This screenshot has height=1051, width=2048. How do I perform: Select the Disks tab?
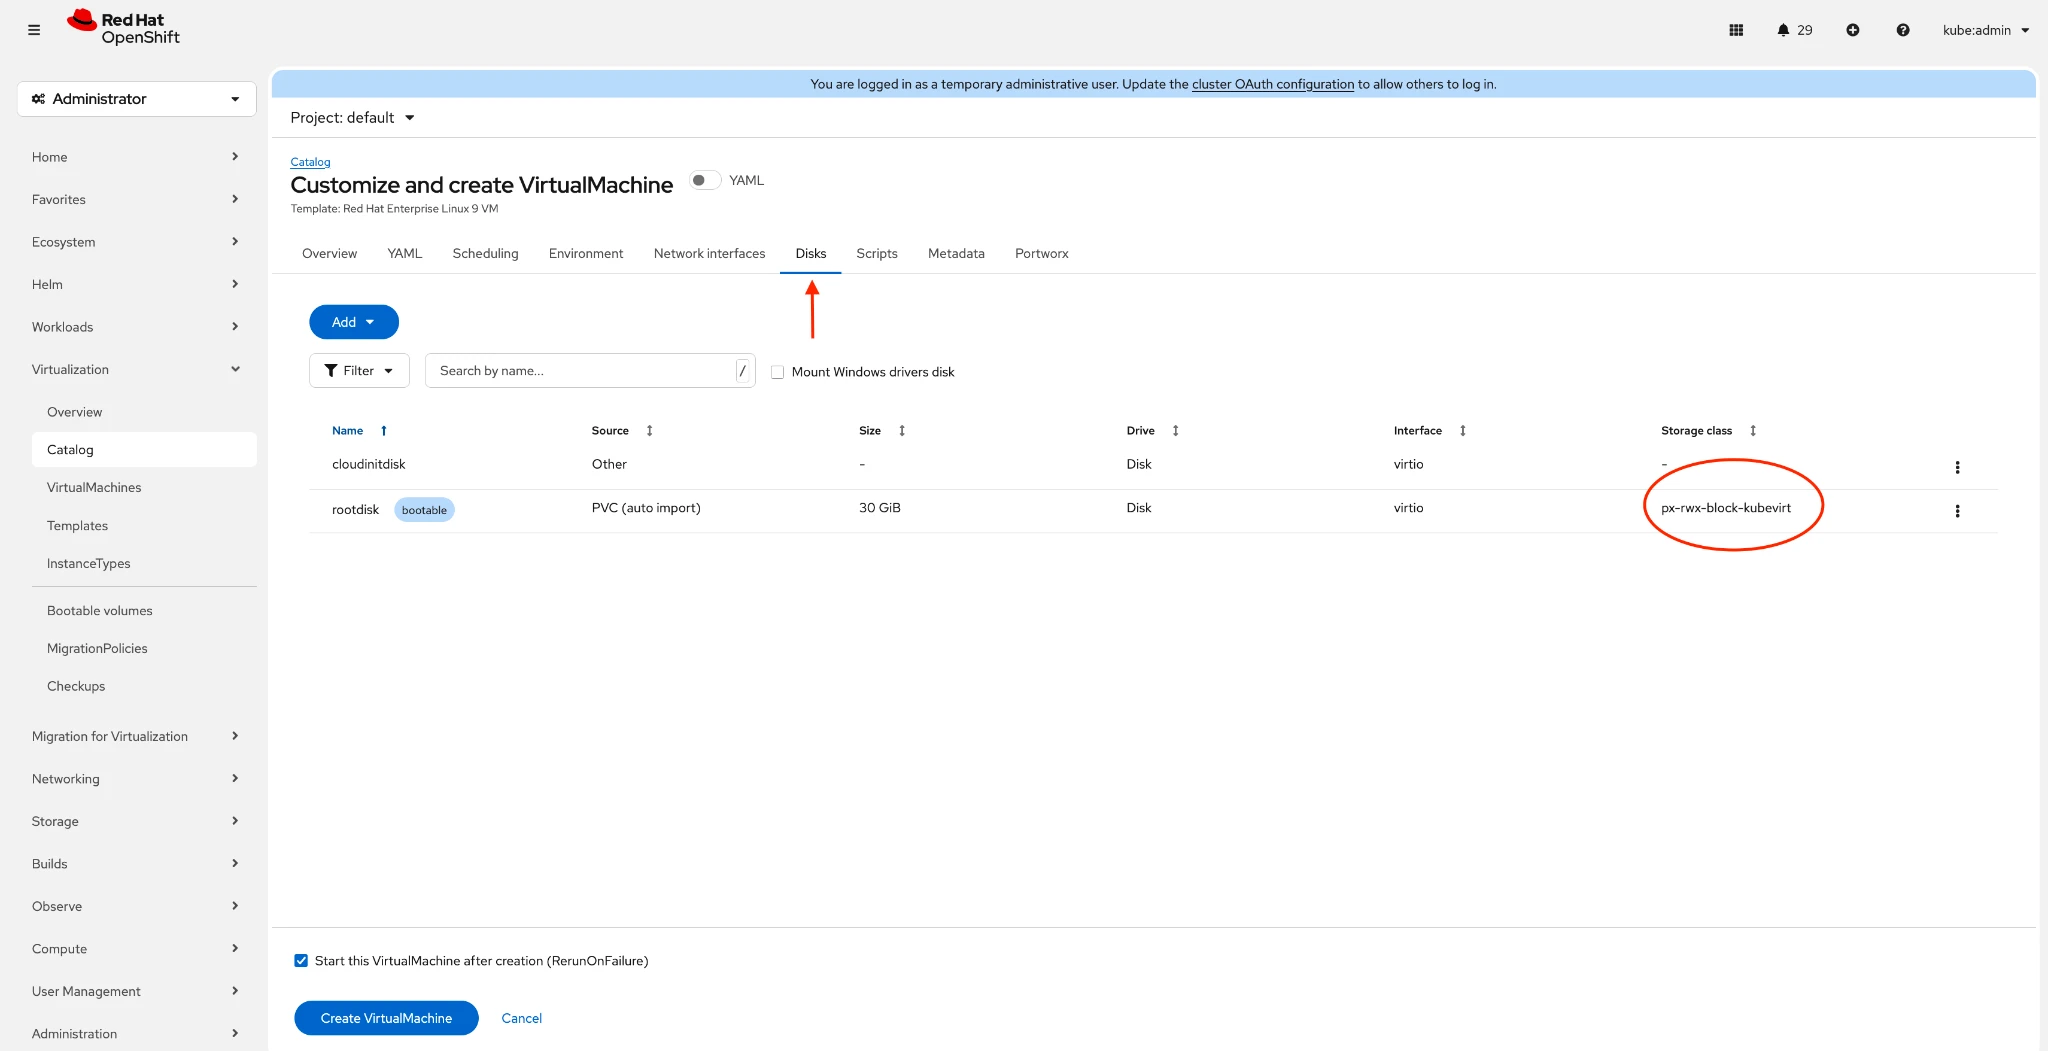(x=811, y=254)
